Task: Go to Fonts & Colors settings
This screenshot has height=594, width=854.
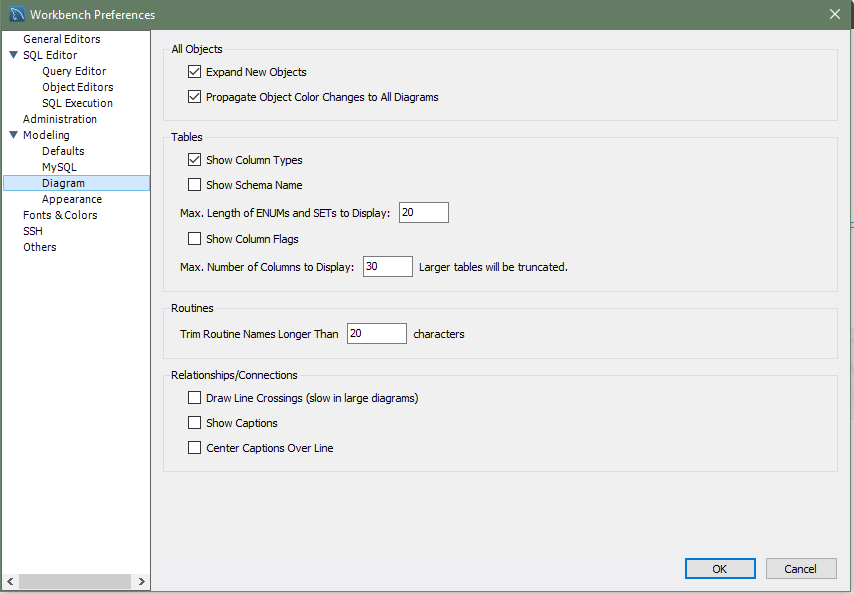Action: click(x=60, y=215)
